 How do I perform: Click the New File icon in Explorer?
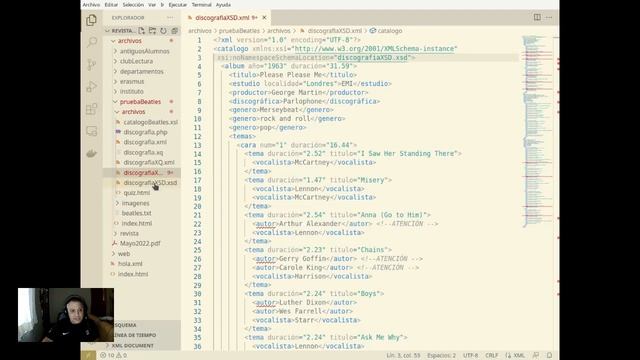tap(141, 31)
